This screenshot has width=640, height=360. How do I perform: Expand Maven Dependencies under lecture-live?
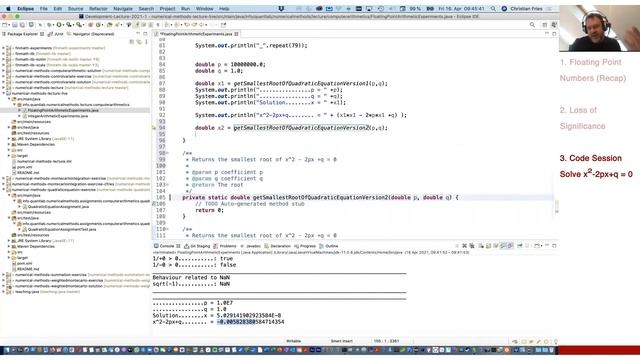pyautogui.click(x=9, y=144)
